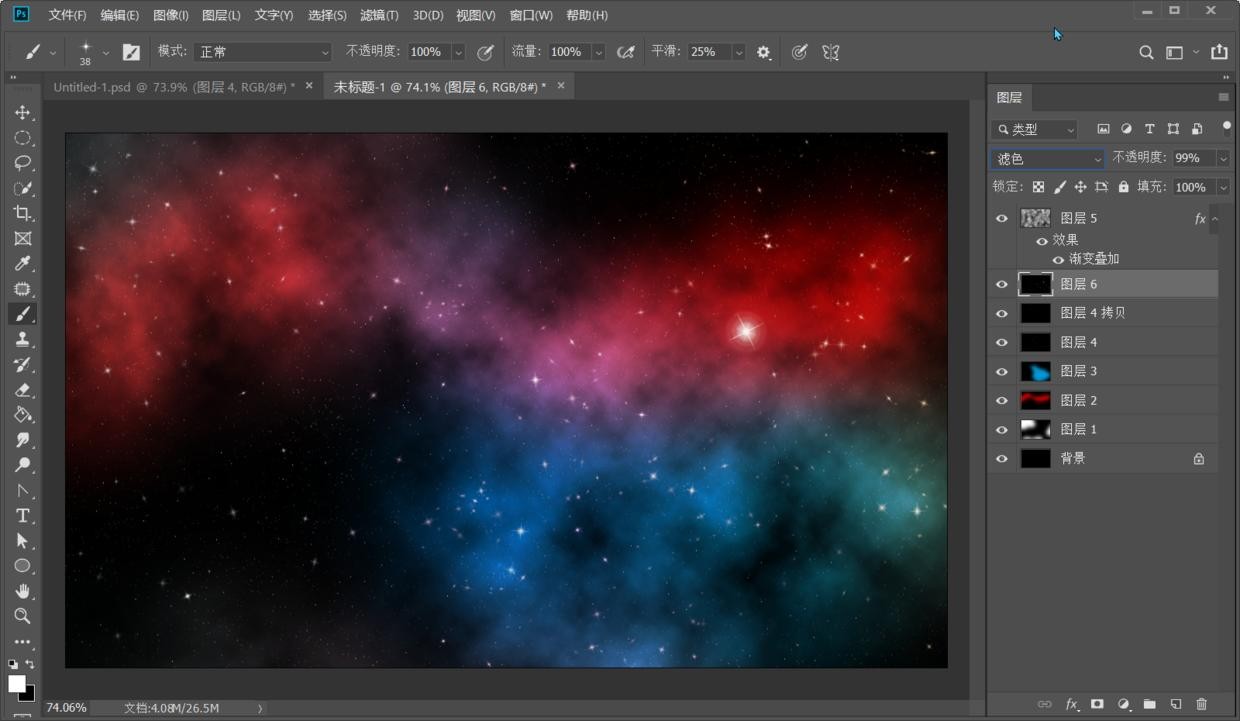
Task: Select the Horizontal Type tool
Action: tap(22, 516)
